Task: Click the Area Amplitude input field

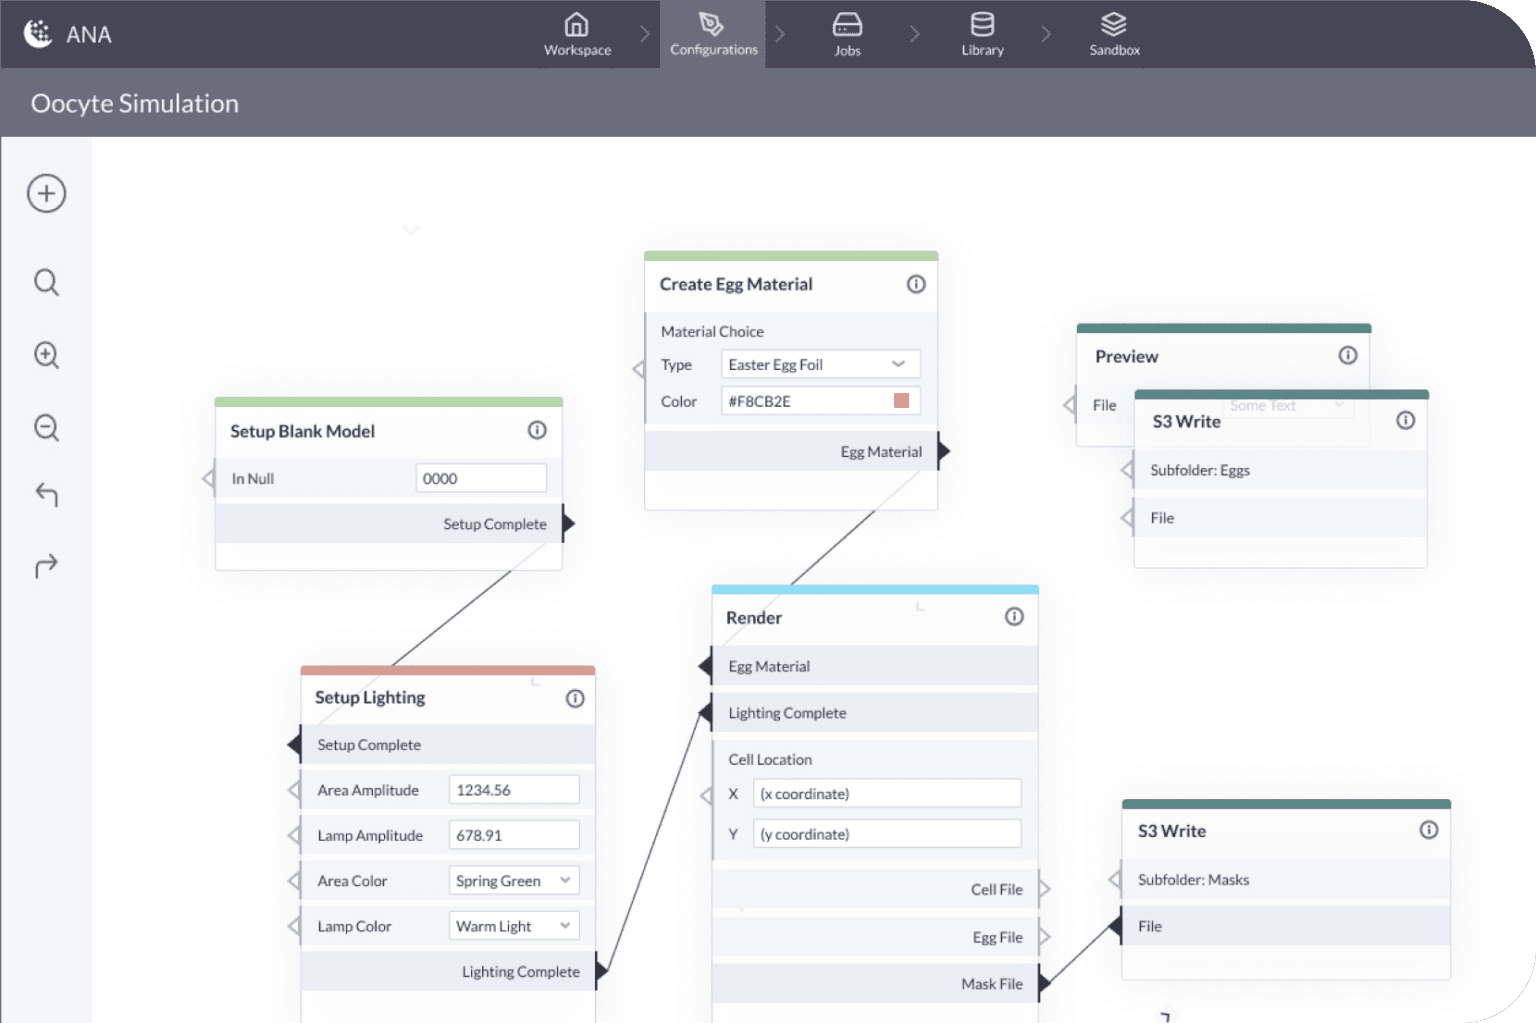Action: [x=513, y=790]
